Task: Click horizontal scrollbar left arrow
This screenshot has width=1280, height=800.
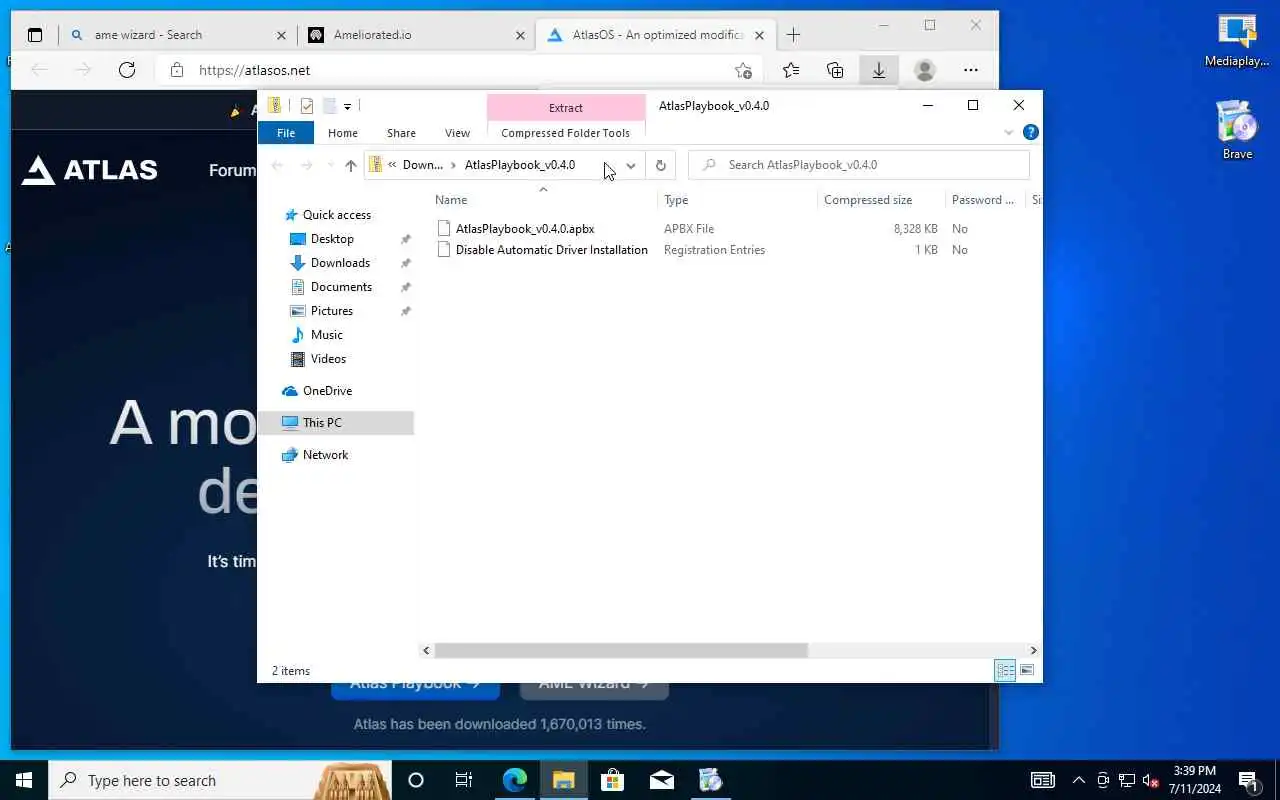Action: coord(426,651)
